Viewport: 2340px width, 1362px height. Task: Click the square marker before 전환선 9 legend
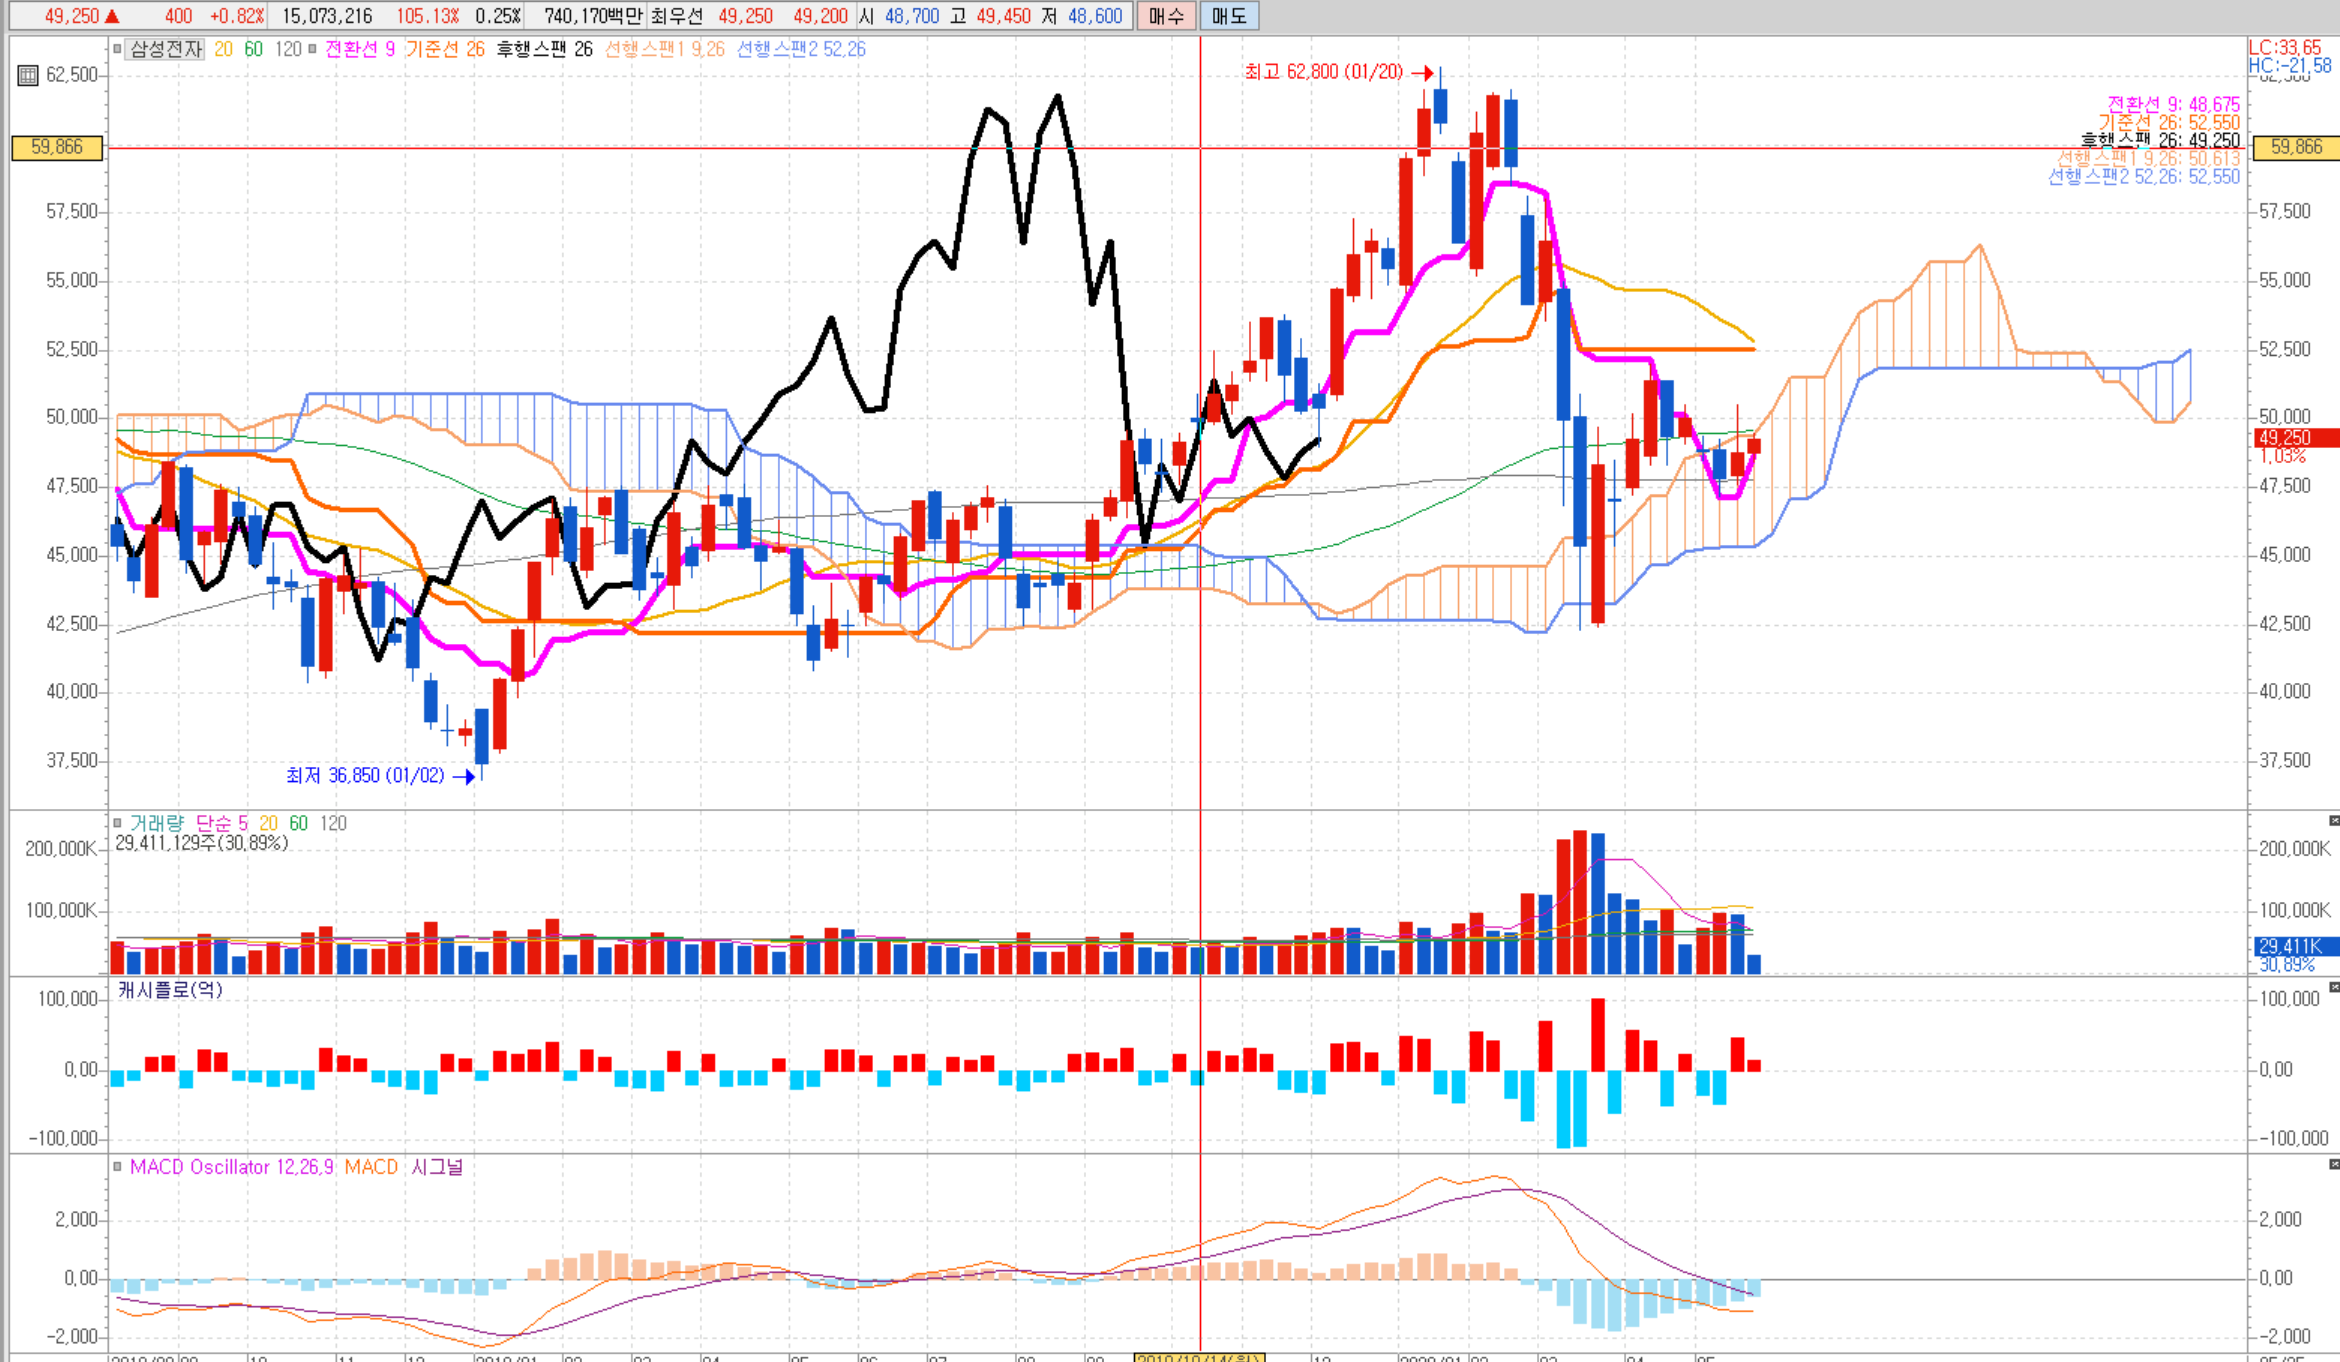click(x=313, y=48)
